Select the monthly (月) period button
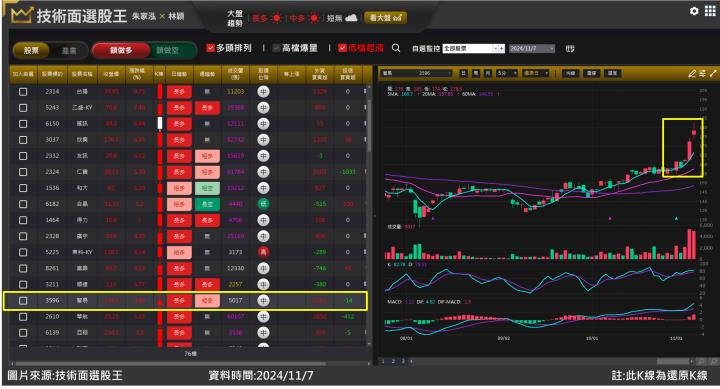The width and height of the screenshot is (720, 389). [x=488, y=73]
